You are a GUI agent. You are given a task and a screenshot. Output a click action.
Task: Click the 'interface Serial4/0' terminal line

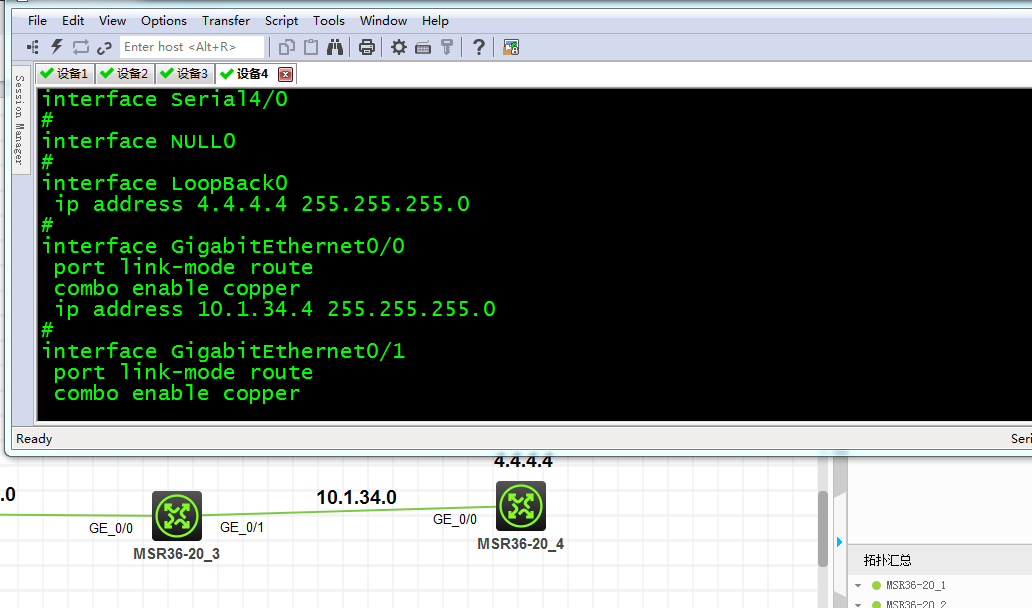click(x=165, y=99)
